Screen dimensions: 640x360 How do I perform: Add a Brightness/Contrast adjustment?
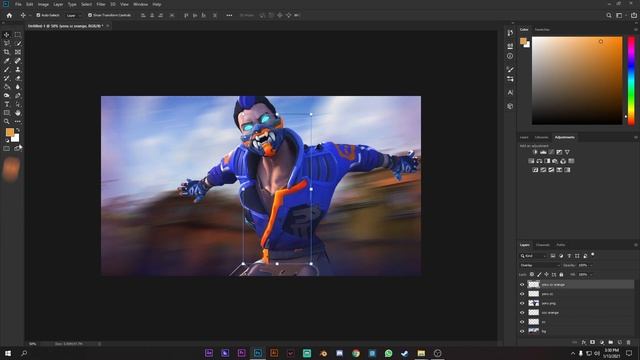coord(535,152)
